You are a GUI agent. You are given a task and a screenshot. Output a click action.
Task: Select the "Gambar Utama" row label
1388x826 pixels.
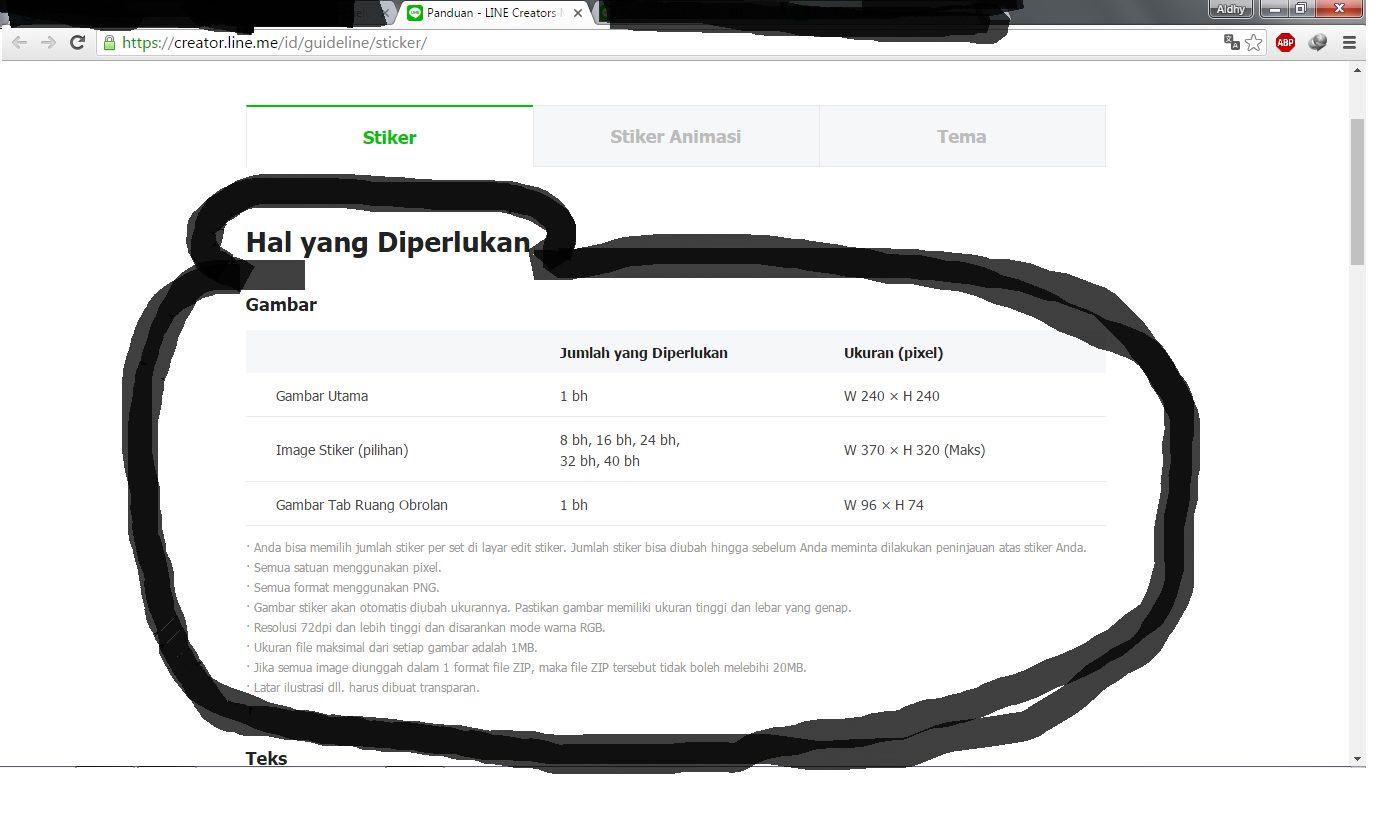[322, 396]
